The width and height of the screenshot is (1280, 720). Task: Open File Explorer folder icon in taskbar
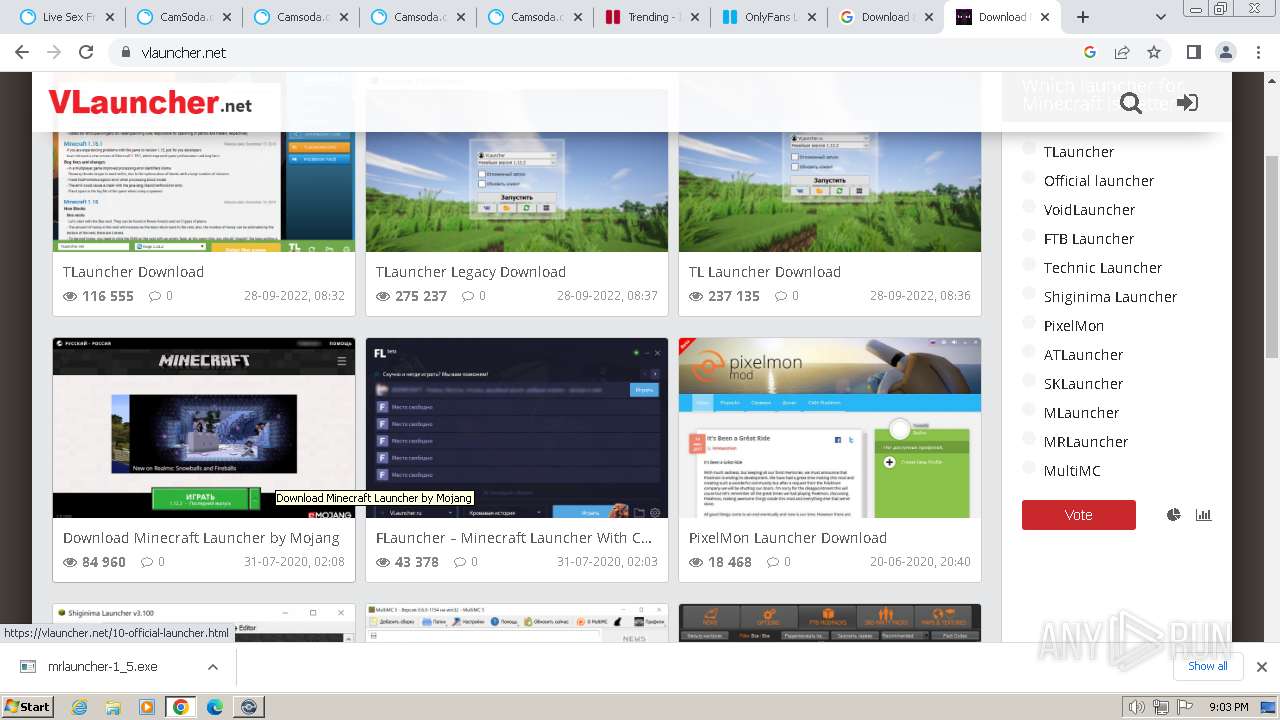click(x=113, y=707)
